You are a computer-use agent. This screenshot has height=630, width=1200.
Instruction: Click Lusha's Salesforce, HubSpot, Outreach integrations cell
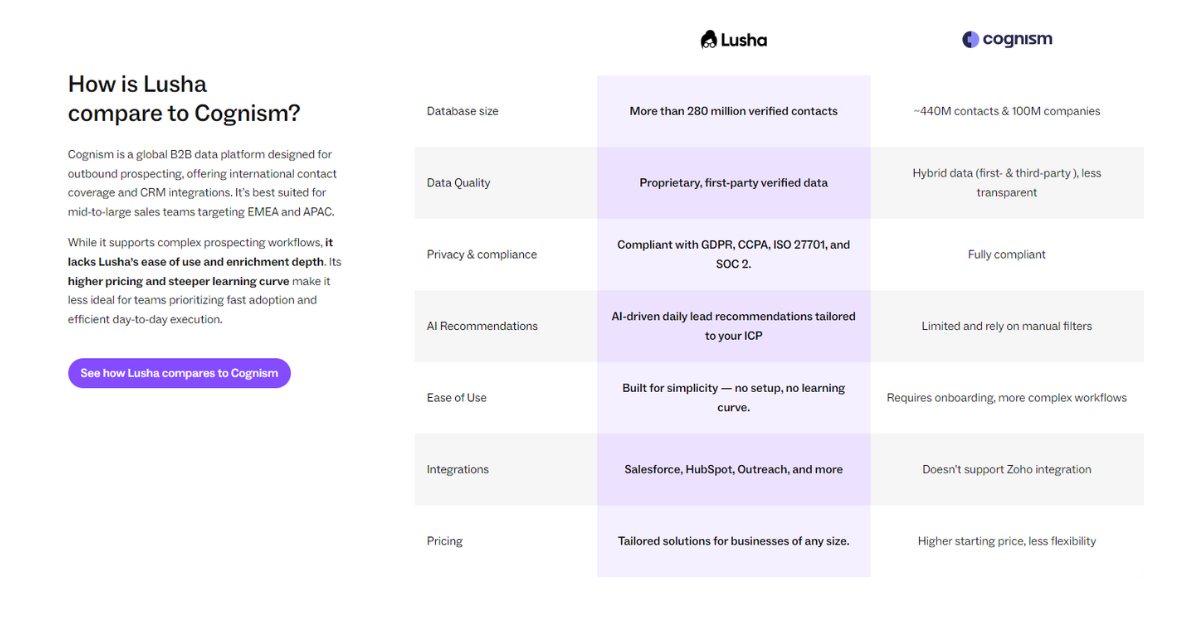tap(734, 469)
